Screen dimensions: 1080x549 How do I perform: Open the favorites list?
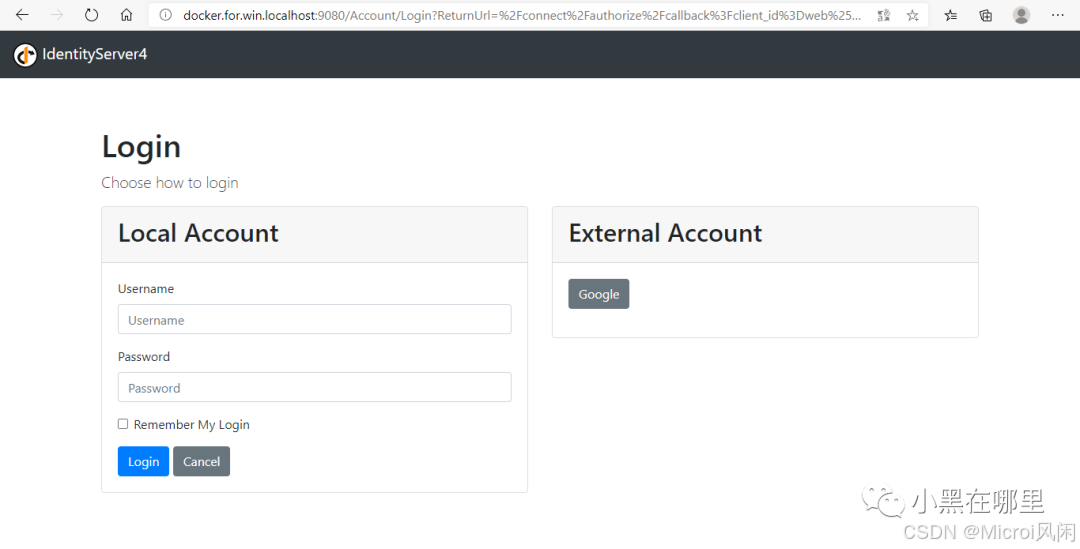click(x=951, y=15)
